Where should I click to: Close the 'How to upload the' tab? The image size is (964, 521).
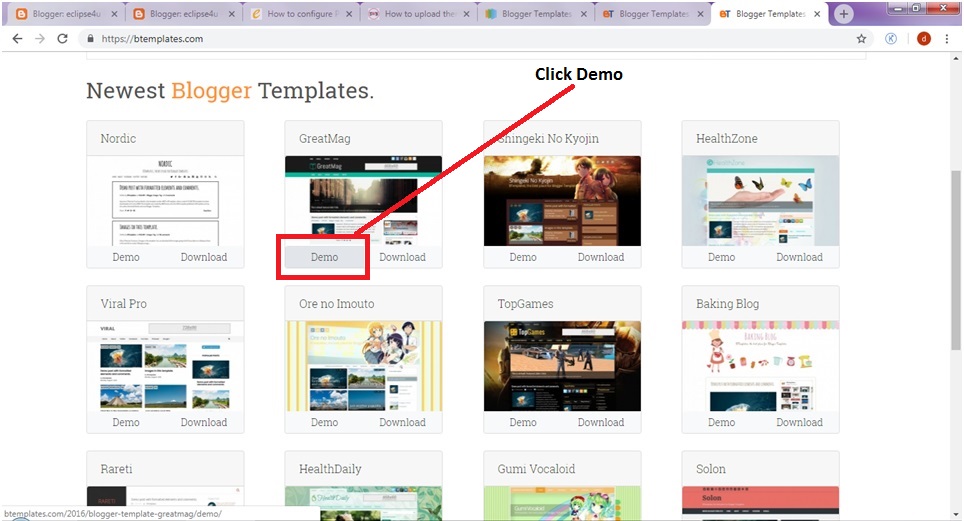[x=466, y=14]
